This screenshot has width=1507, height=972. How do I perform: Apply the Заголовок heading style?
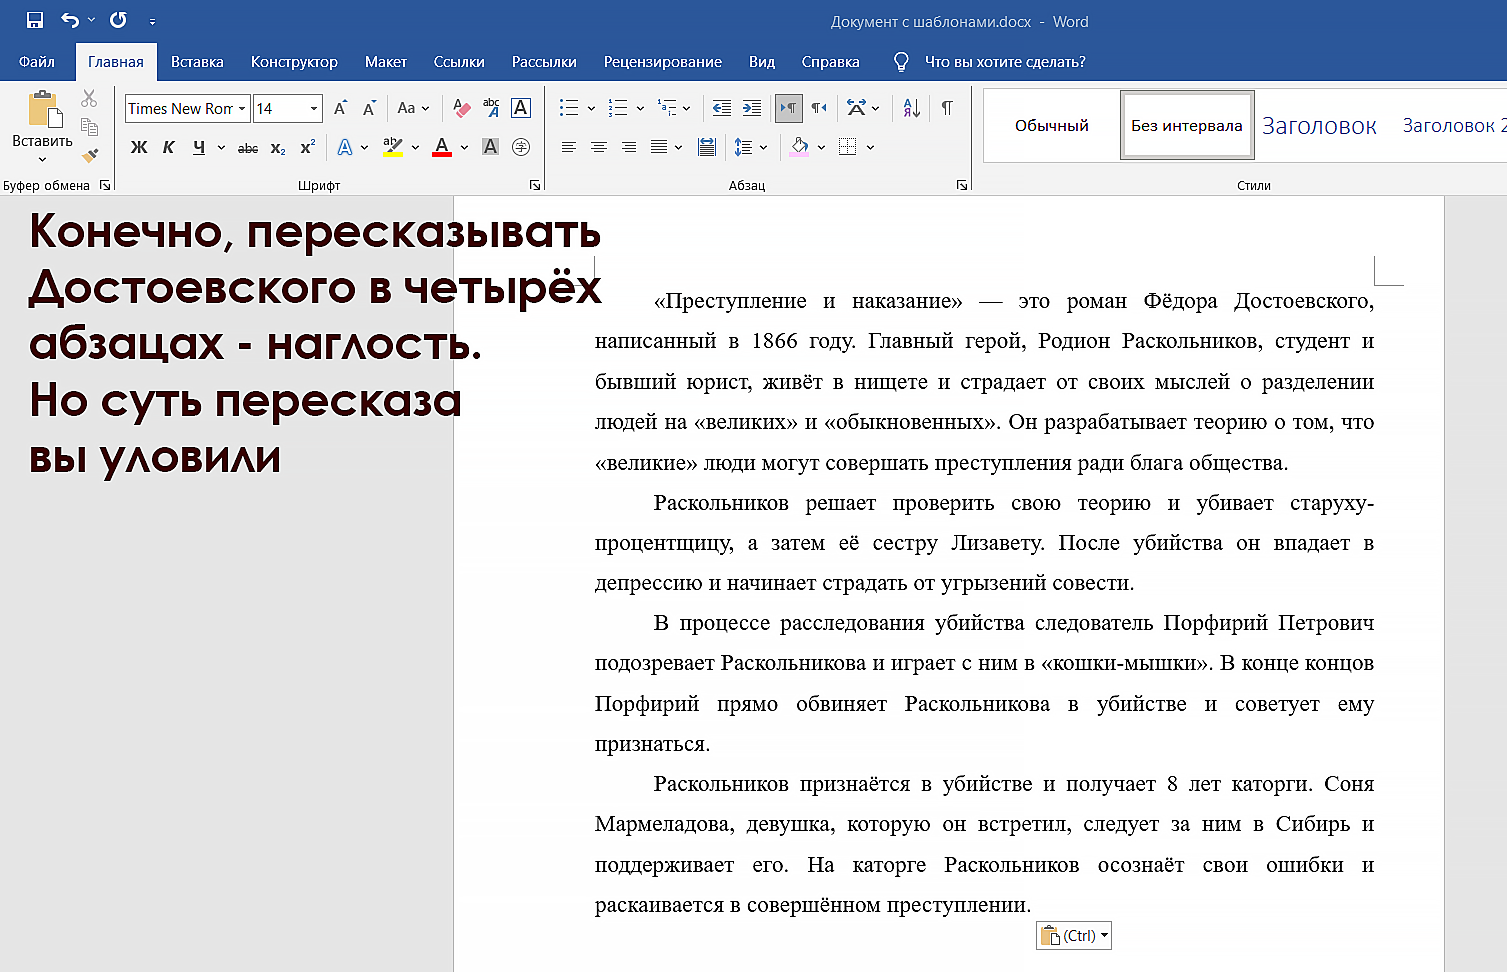pyautogui.click(x=1319, y=125)
